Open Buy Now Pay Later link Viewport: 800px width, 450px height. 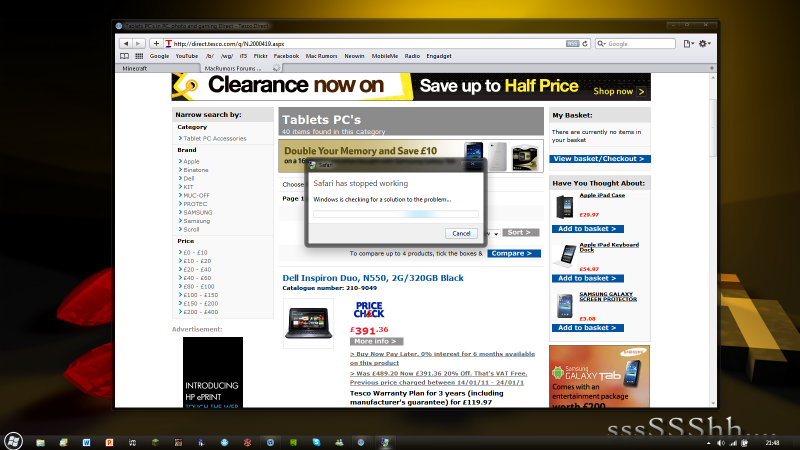[442, 358]
